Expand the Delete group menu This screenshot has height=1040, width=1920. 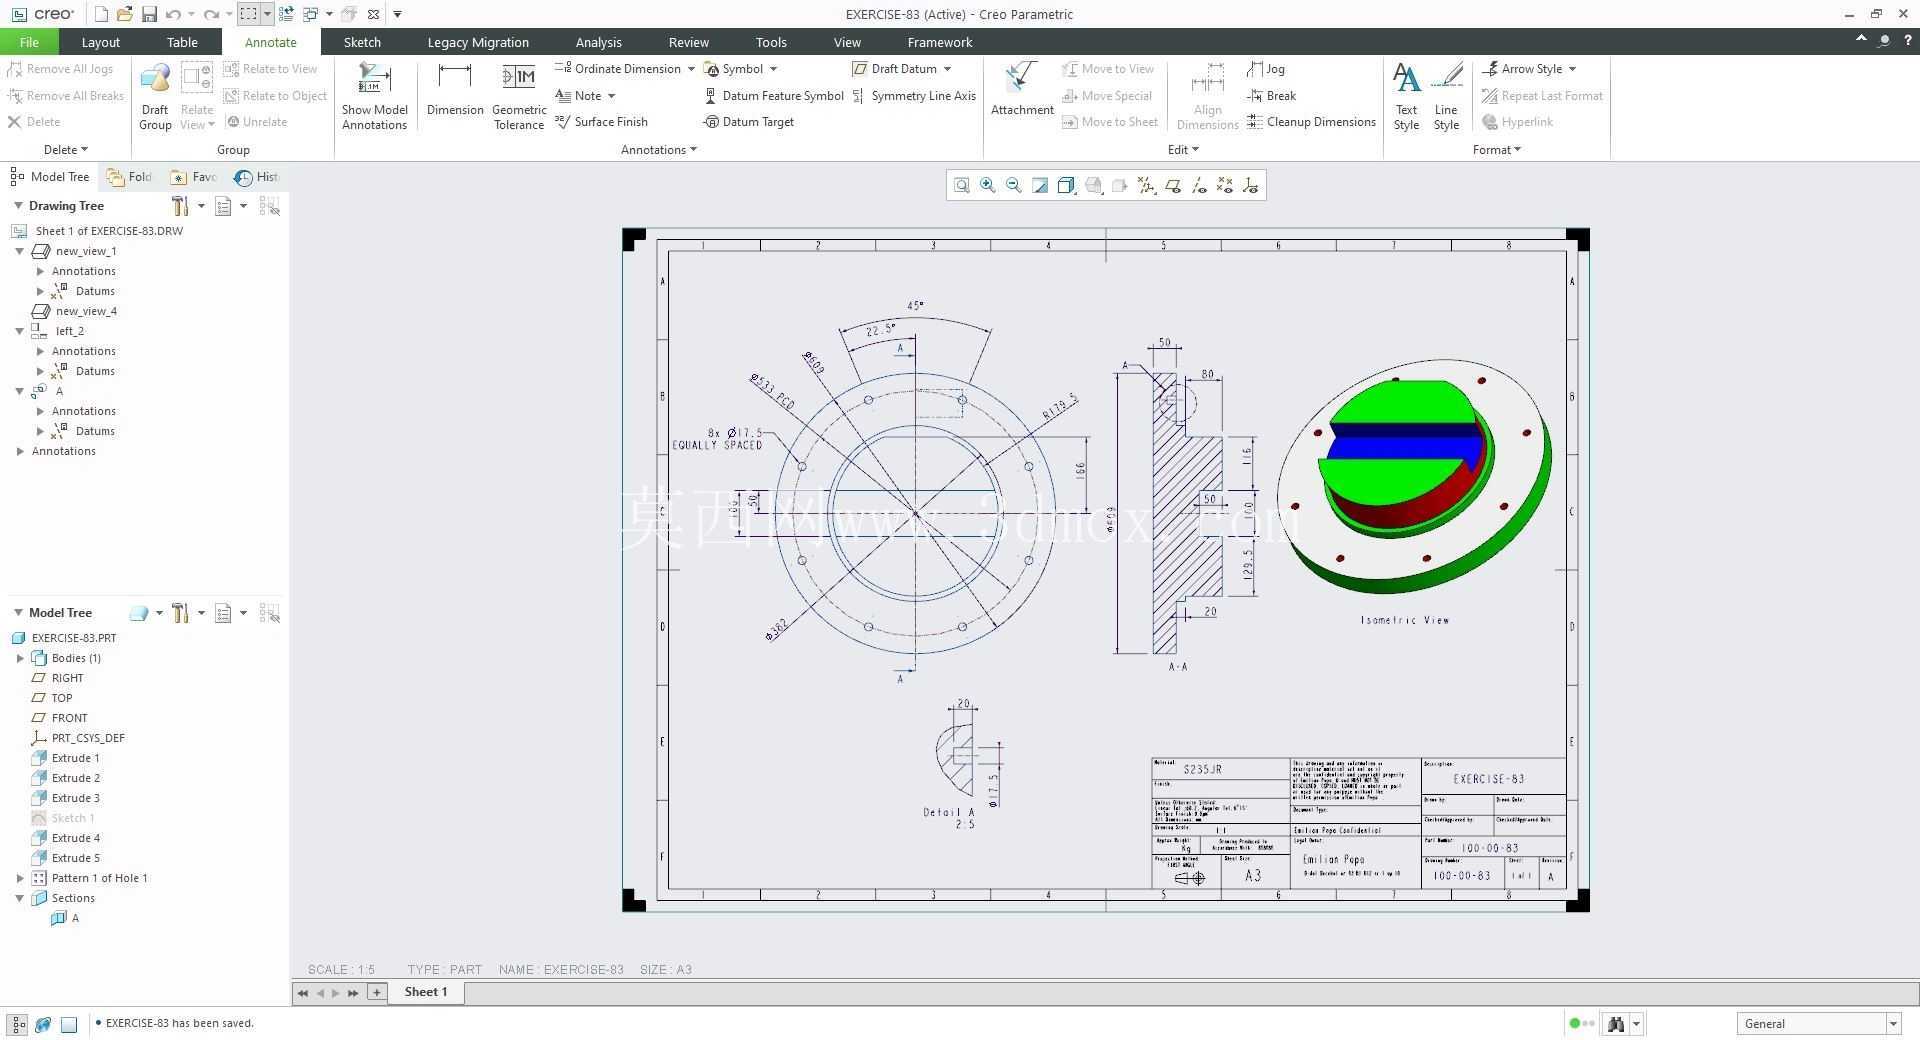[x=66, y=150]
